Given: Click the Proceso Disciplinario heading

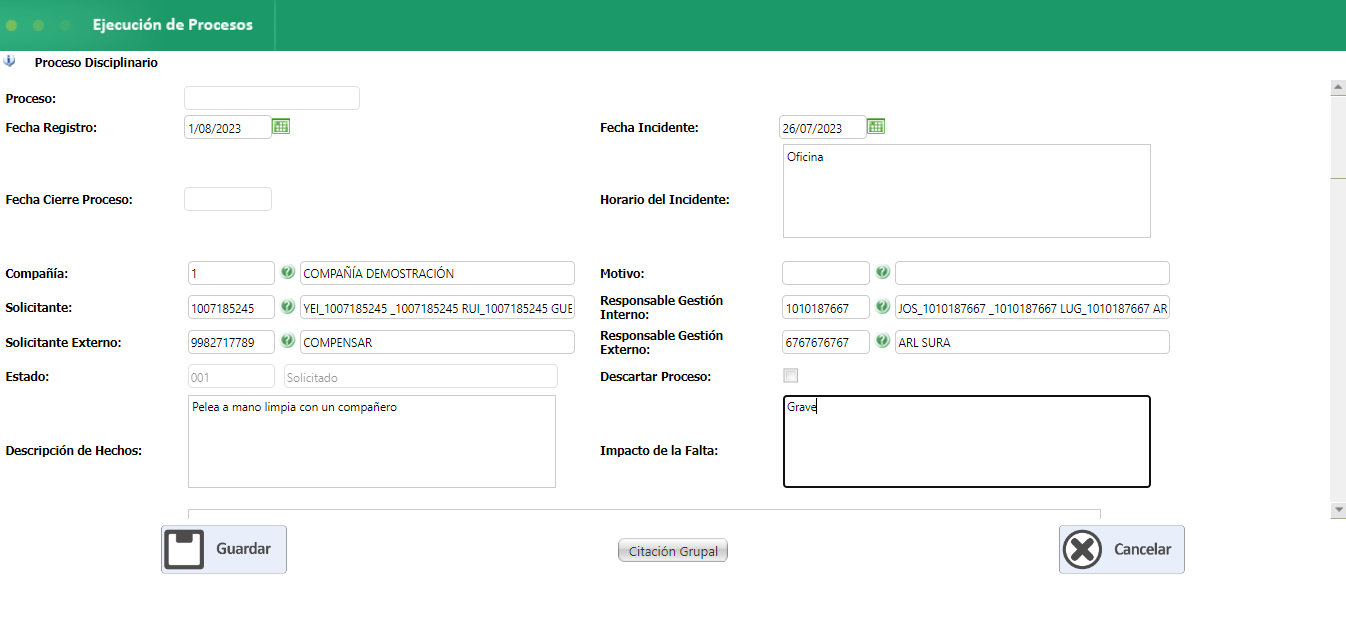Looking at the screenshot, I should [x=96, y=62].
